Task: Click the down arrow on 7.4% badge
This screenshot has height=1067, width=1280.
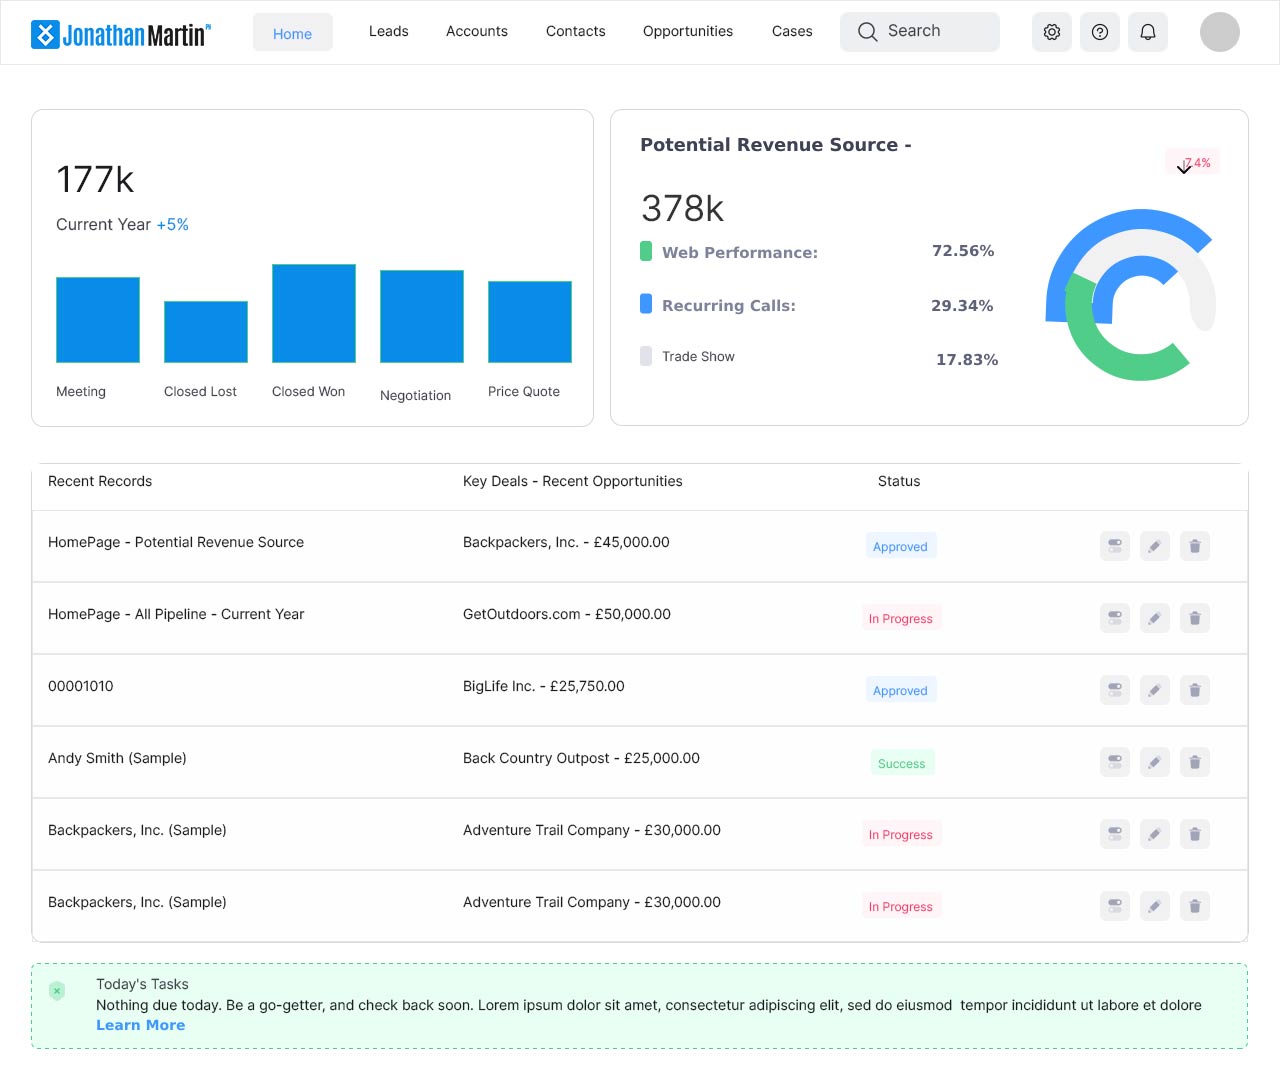Action: tap(1184, 167)
